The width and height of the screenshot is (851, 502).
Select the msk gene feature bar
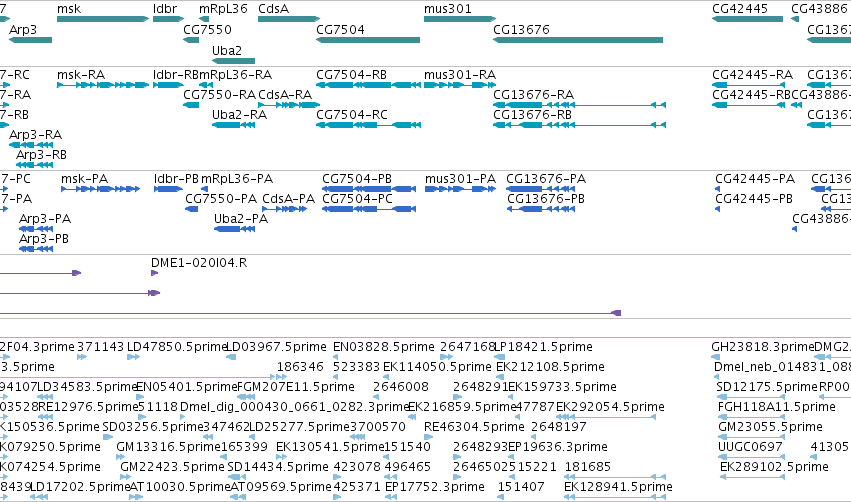tap(103, 19)
